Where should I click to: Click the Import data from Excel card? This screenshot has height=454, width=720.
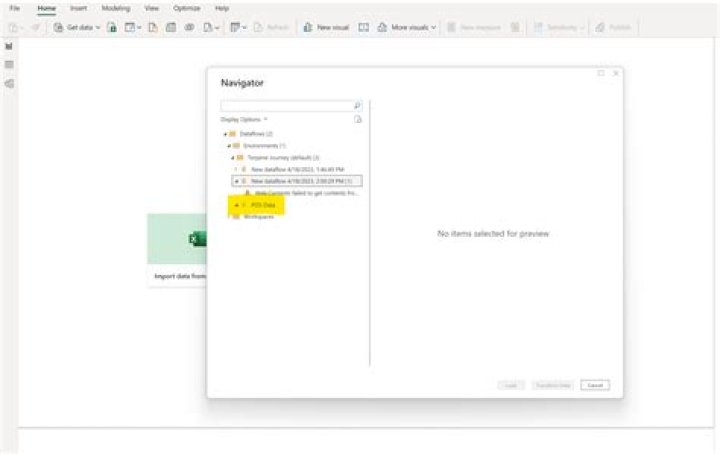[x=177, y=250]
